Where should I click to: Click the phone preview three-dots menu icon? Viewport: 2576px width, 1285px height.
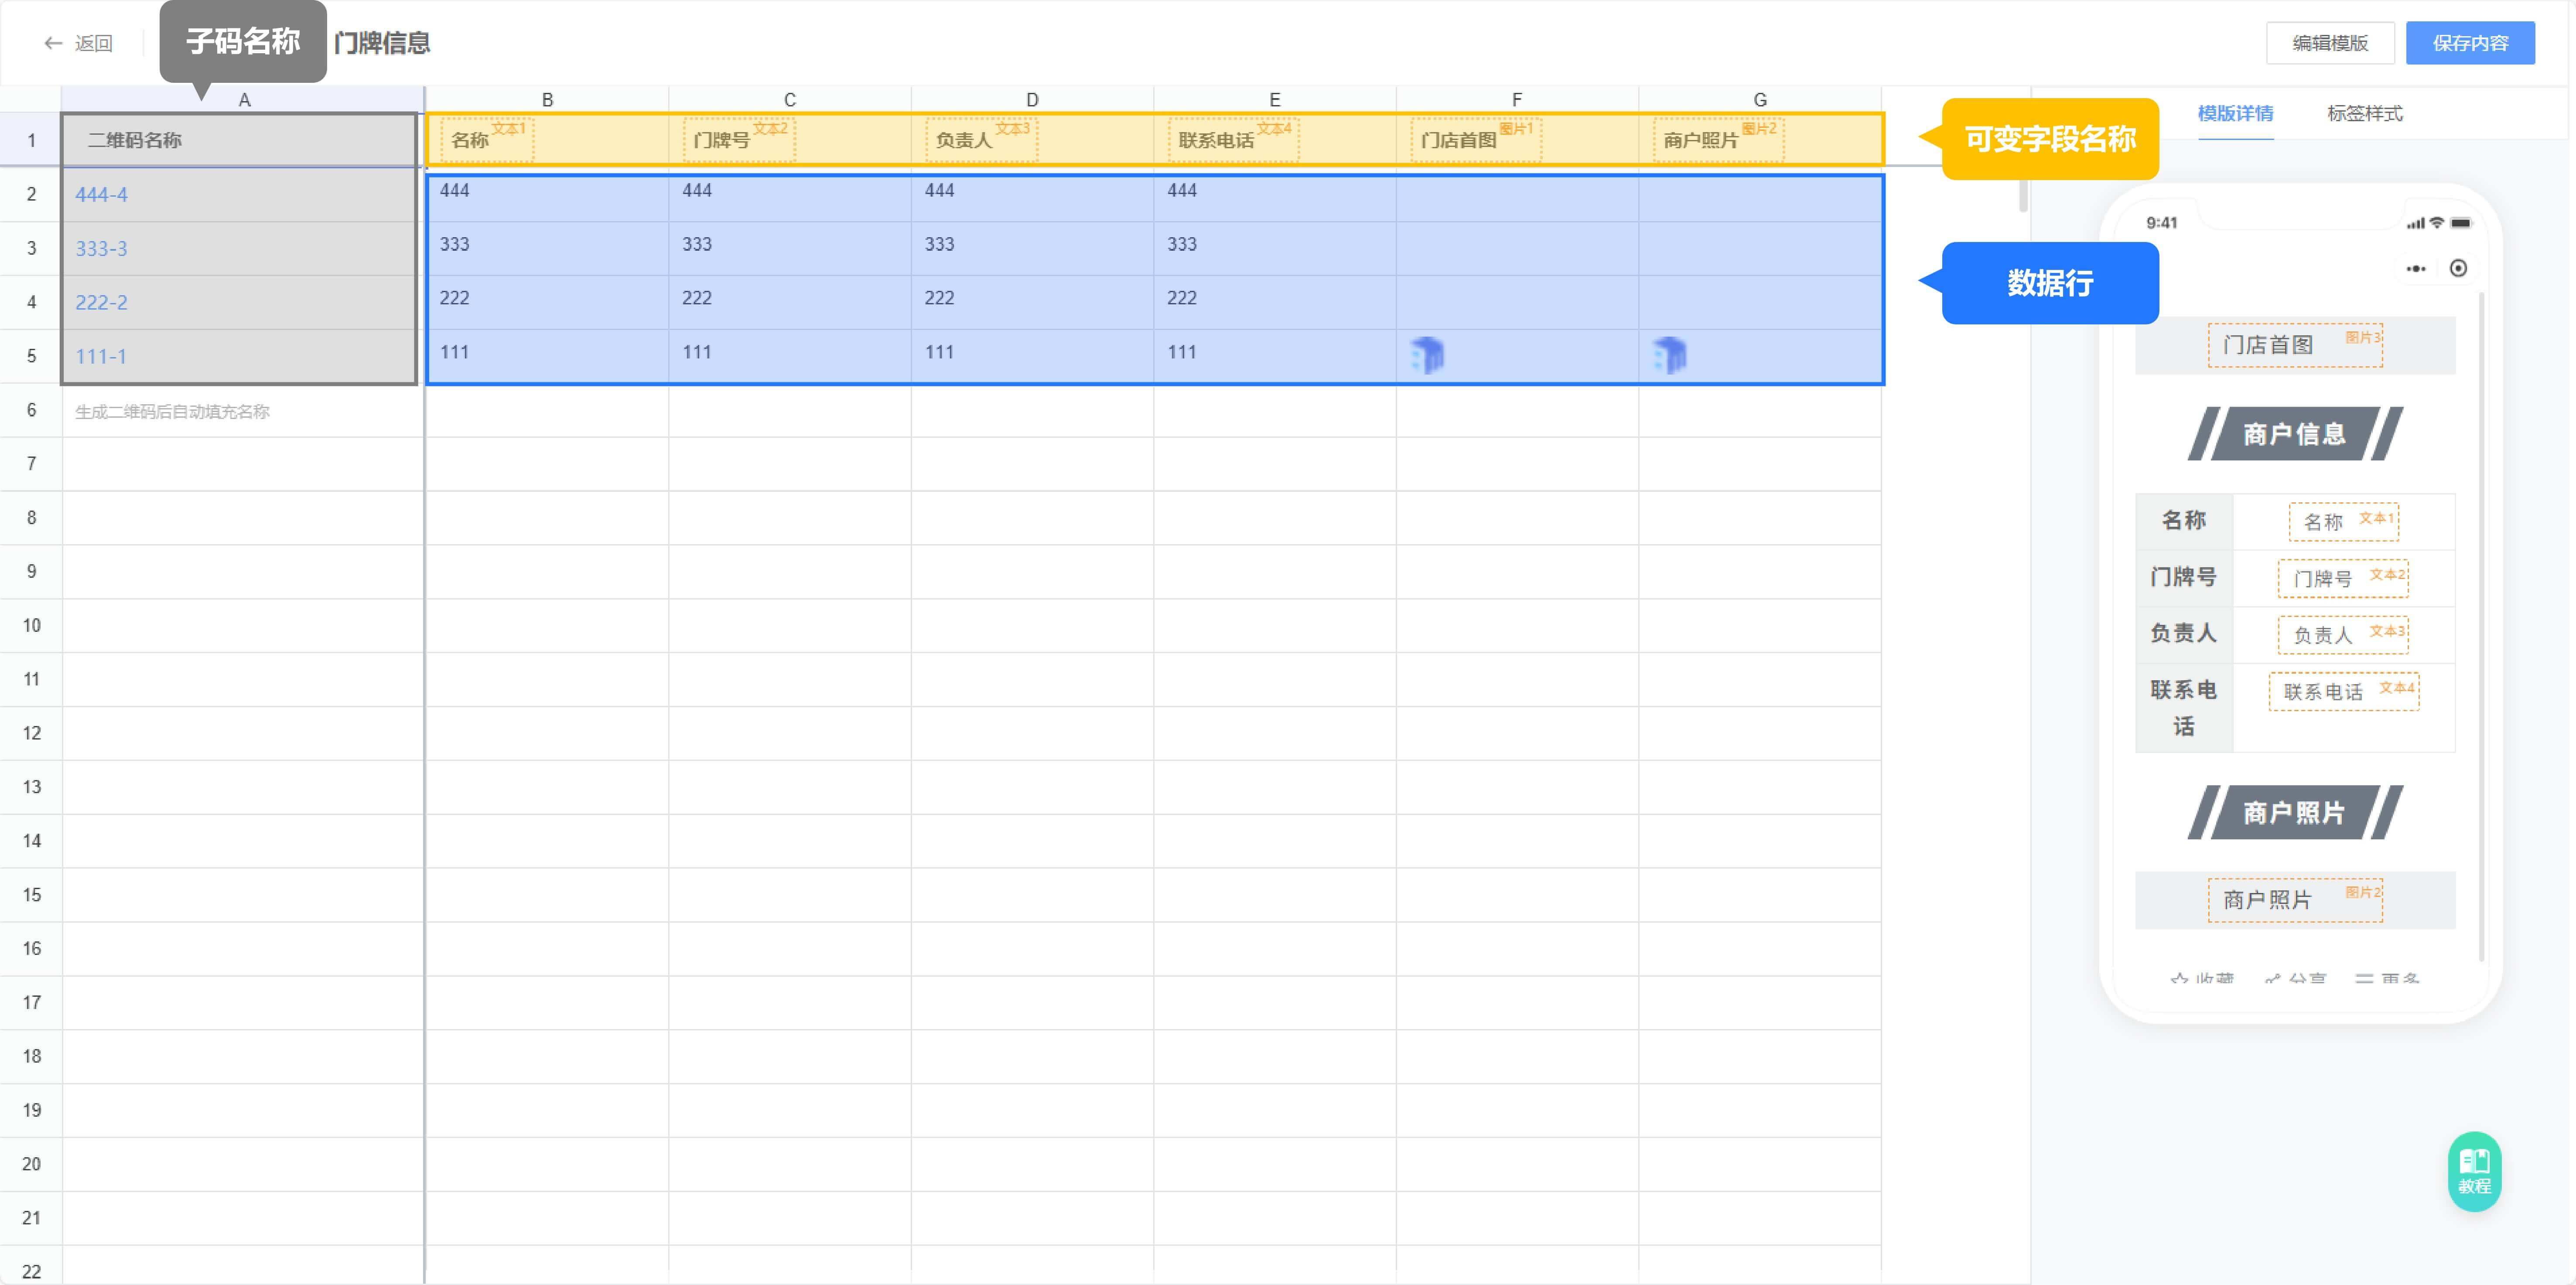[2415, 268]
